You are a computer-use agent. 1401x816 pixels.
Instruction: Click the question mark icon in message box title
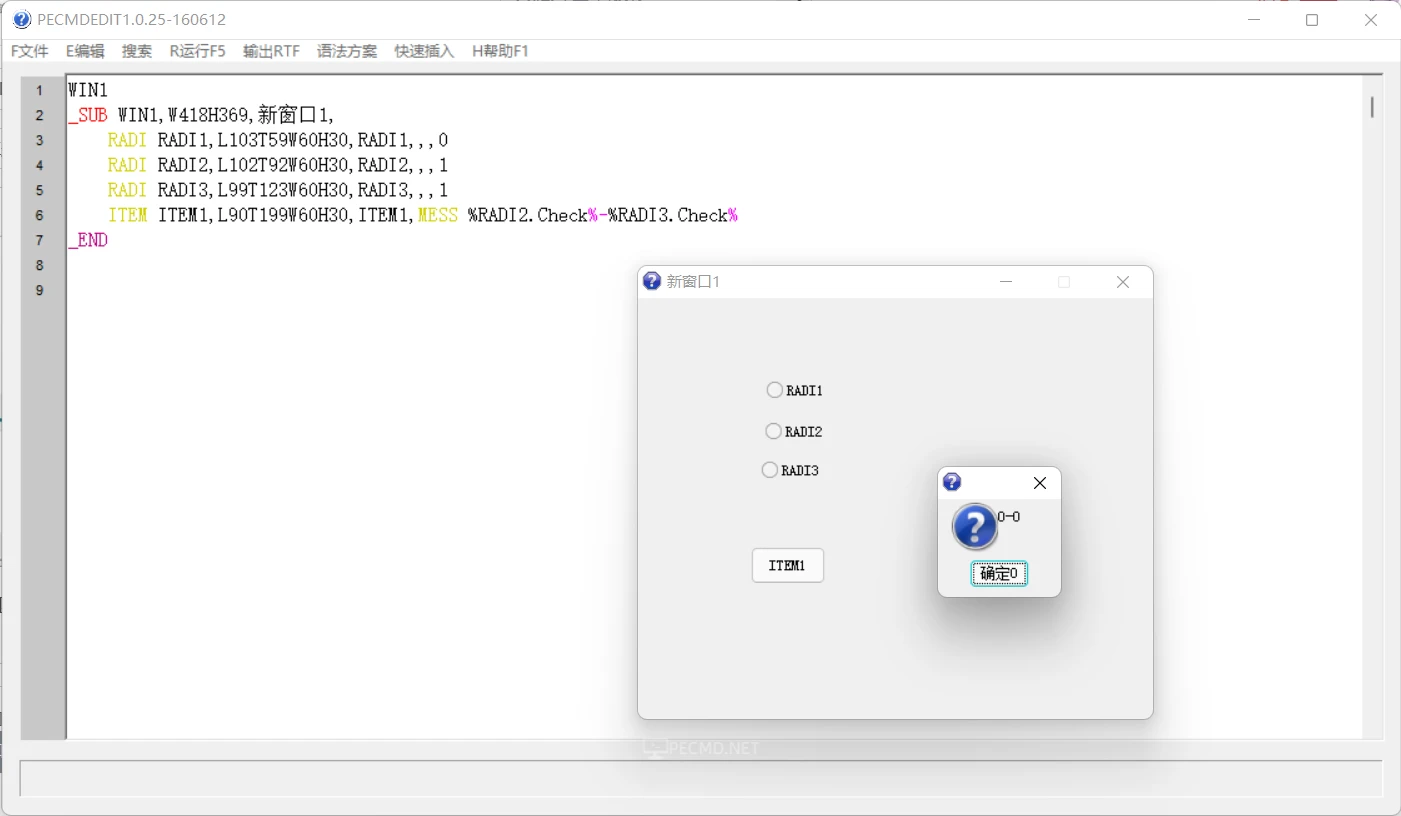(x=952, y=482)
